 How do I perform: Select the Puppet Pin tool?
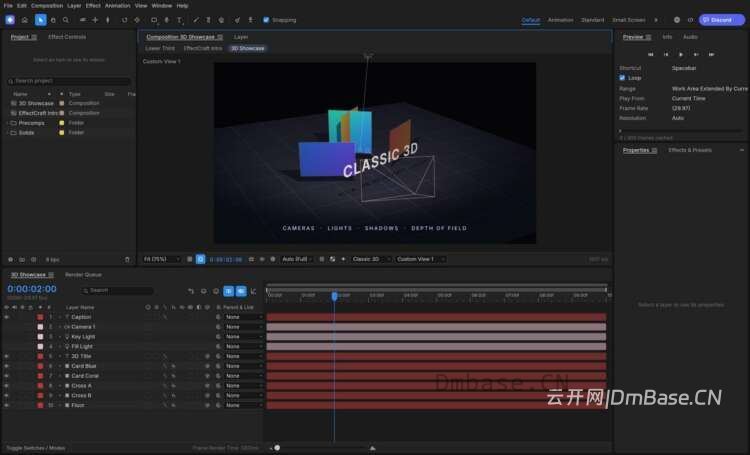coord(250,20)
